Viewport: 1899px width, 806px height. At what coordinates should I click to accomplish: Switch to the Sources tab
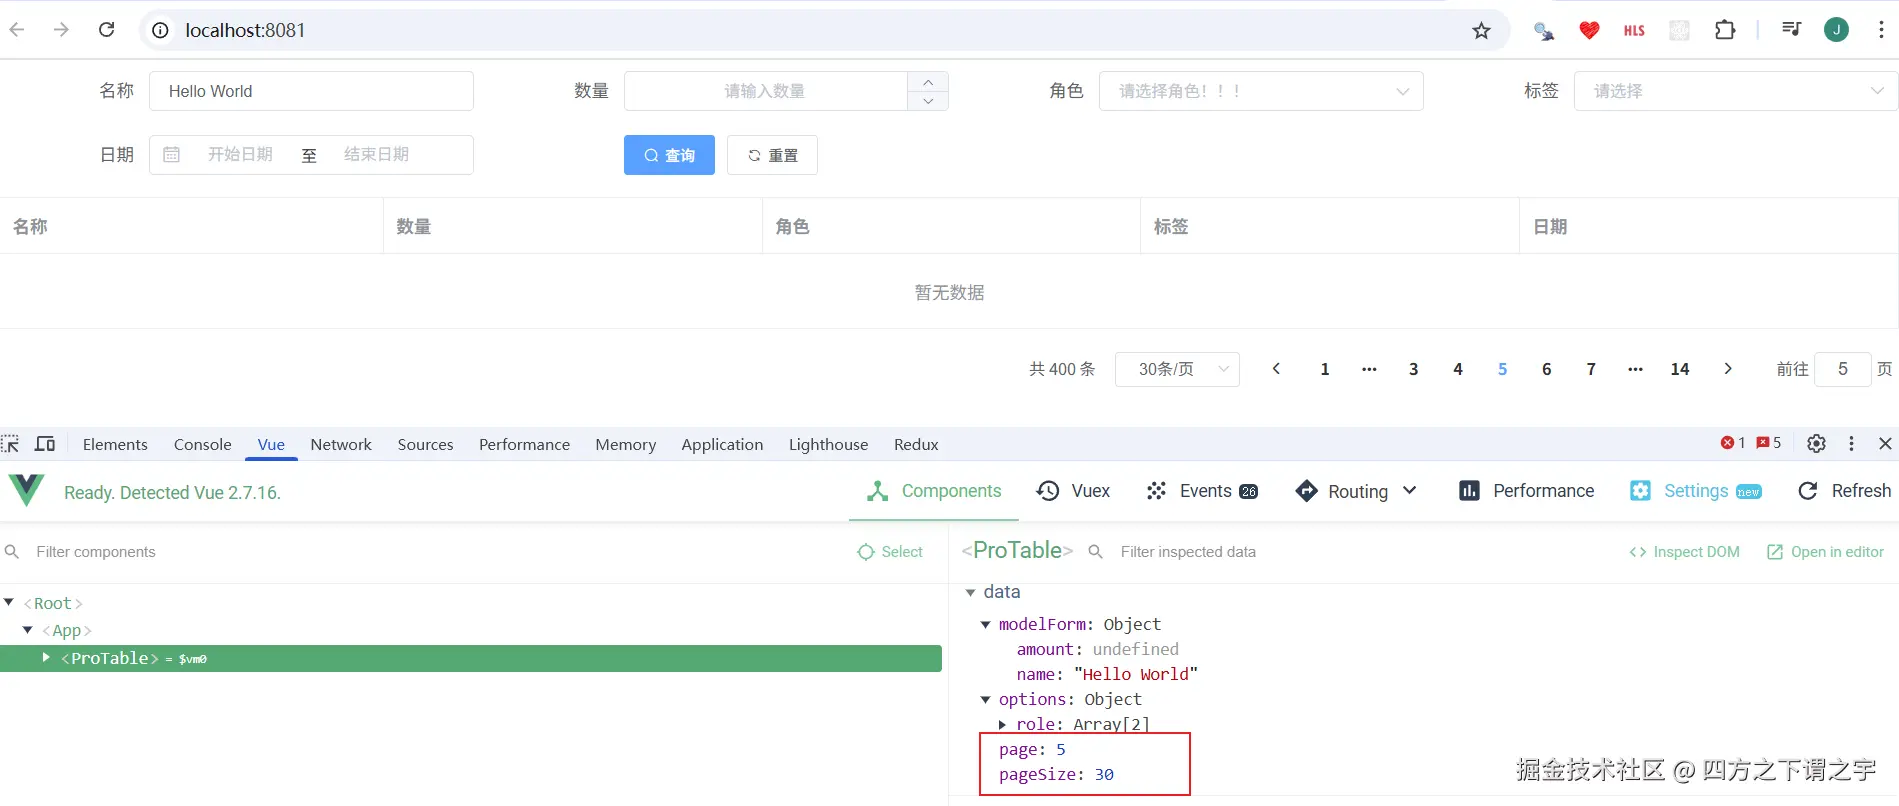point(425,444)
